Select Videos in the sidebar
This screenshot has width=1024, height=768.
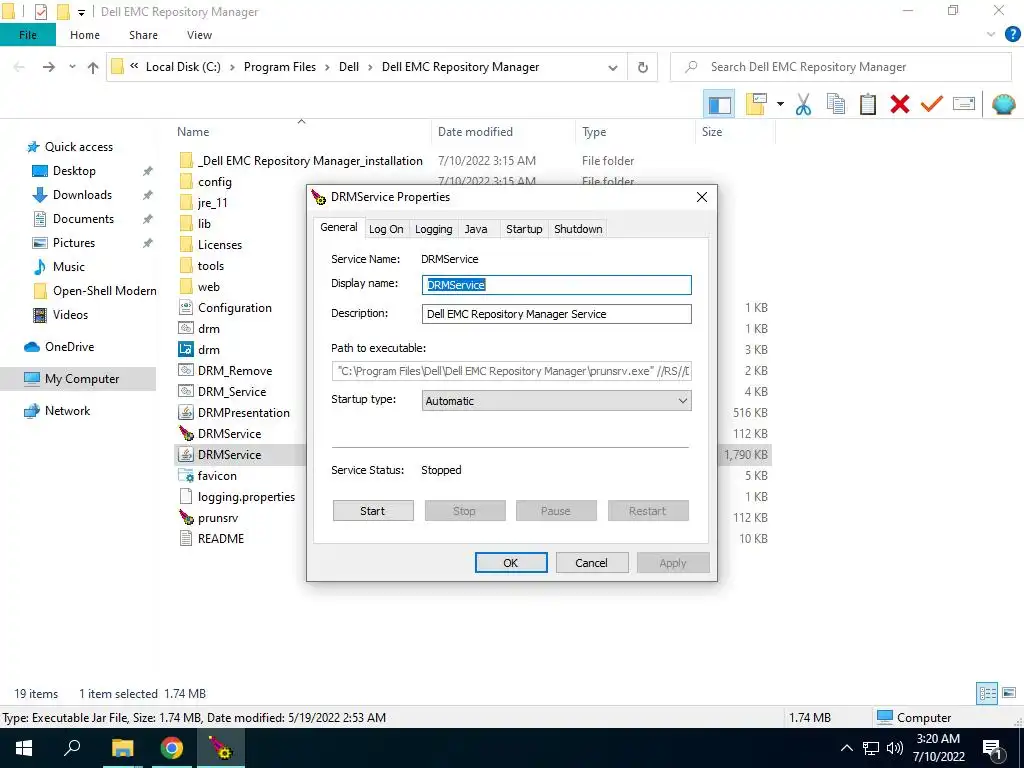pyautogui.click(x=70, y=315)
